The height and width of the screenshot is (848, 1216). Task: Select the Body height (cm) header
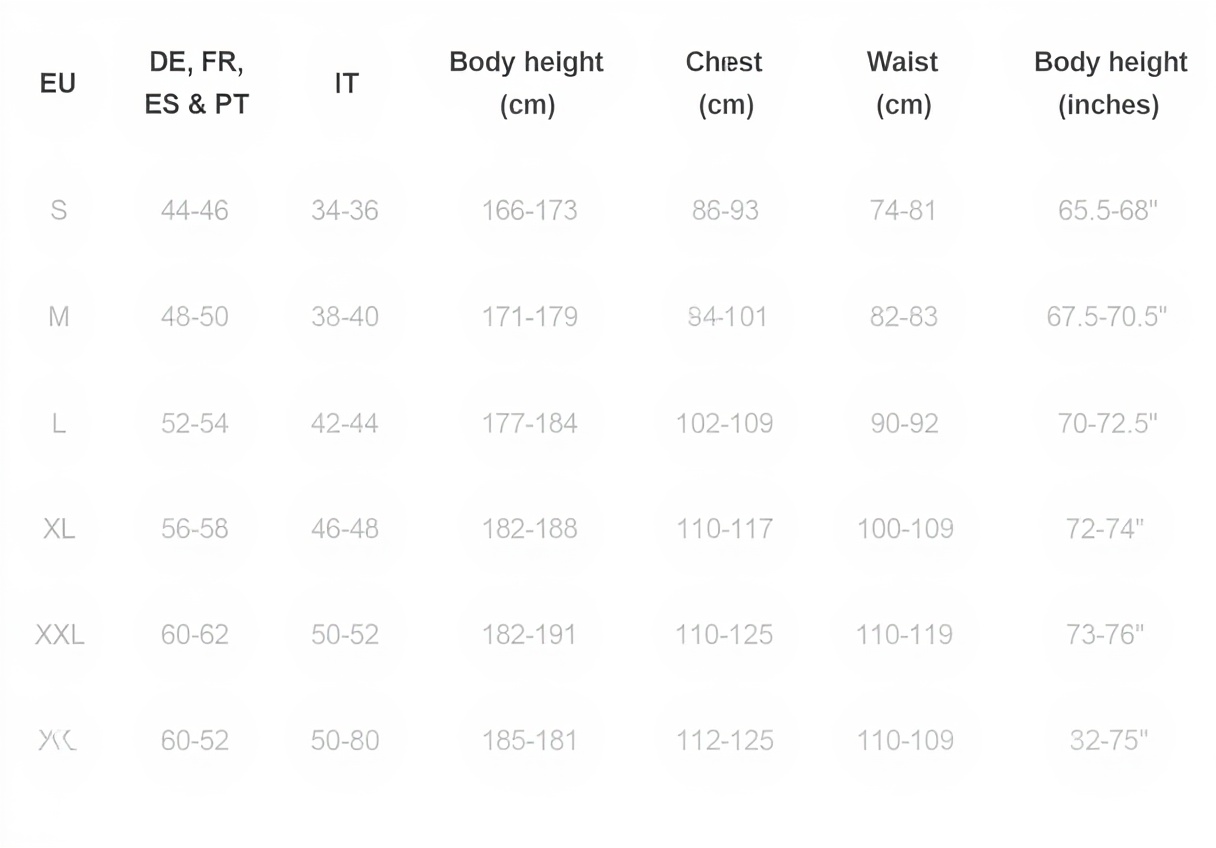pos(526,83)
